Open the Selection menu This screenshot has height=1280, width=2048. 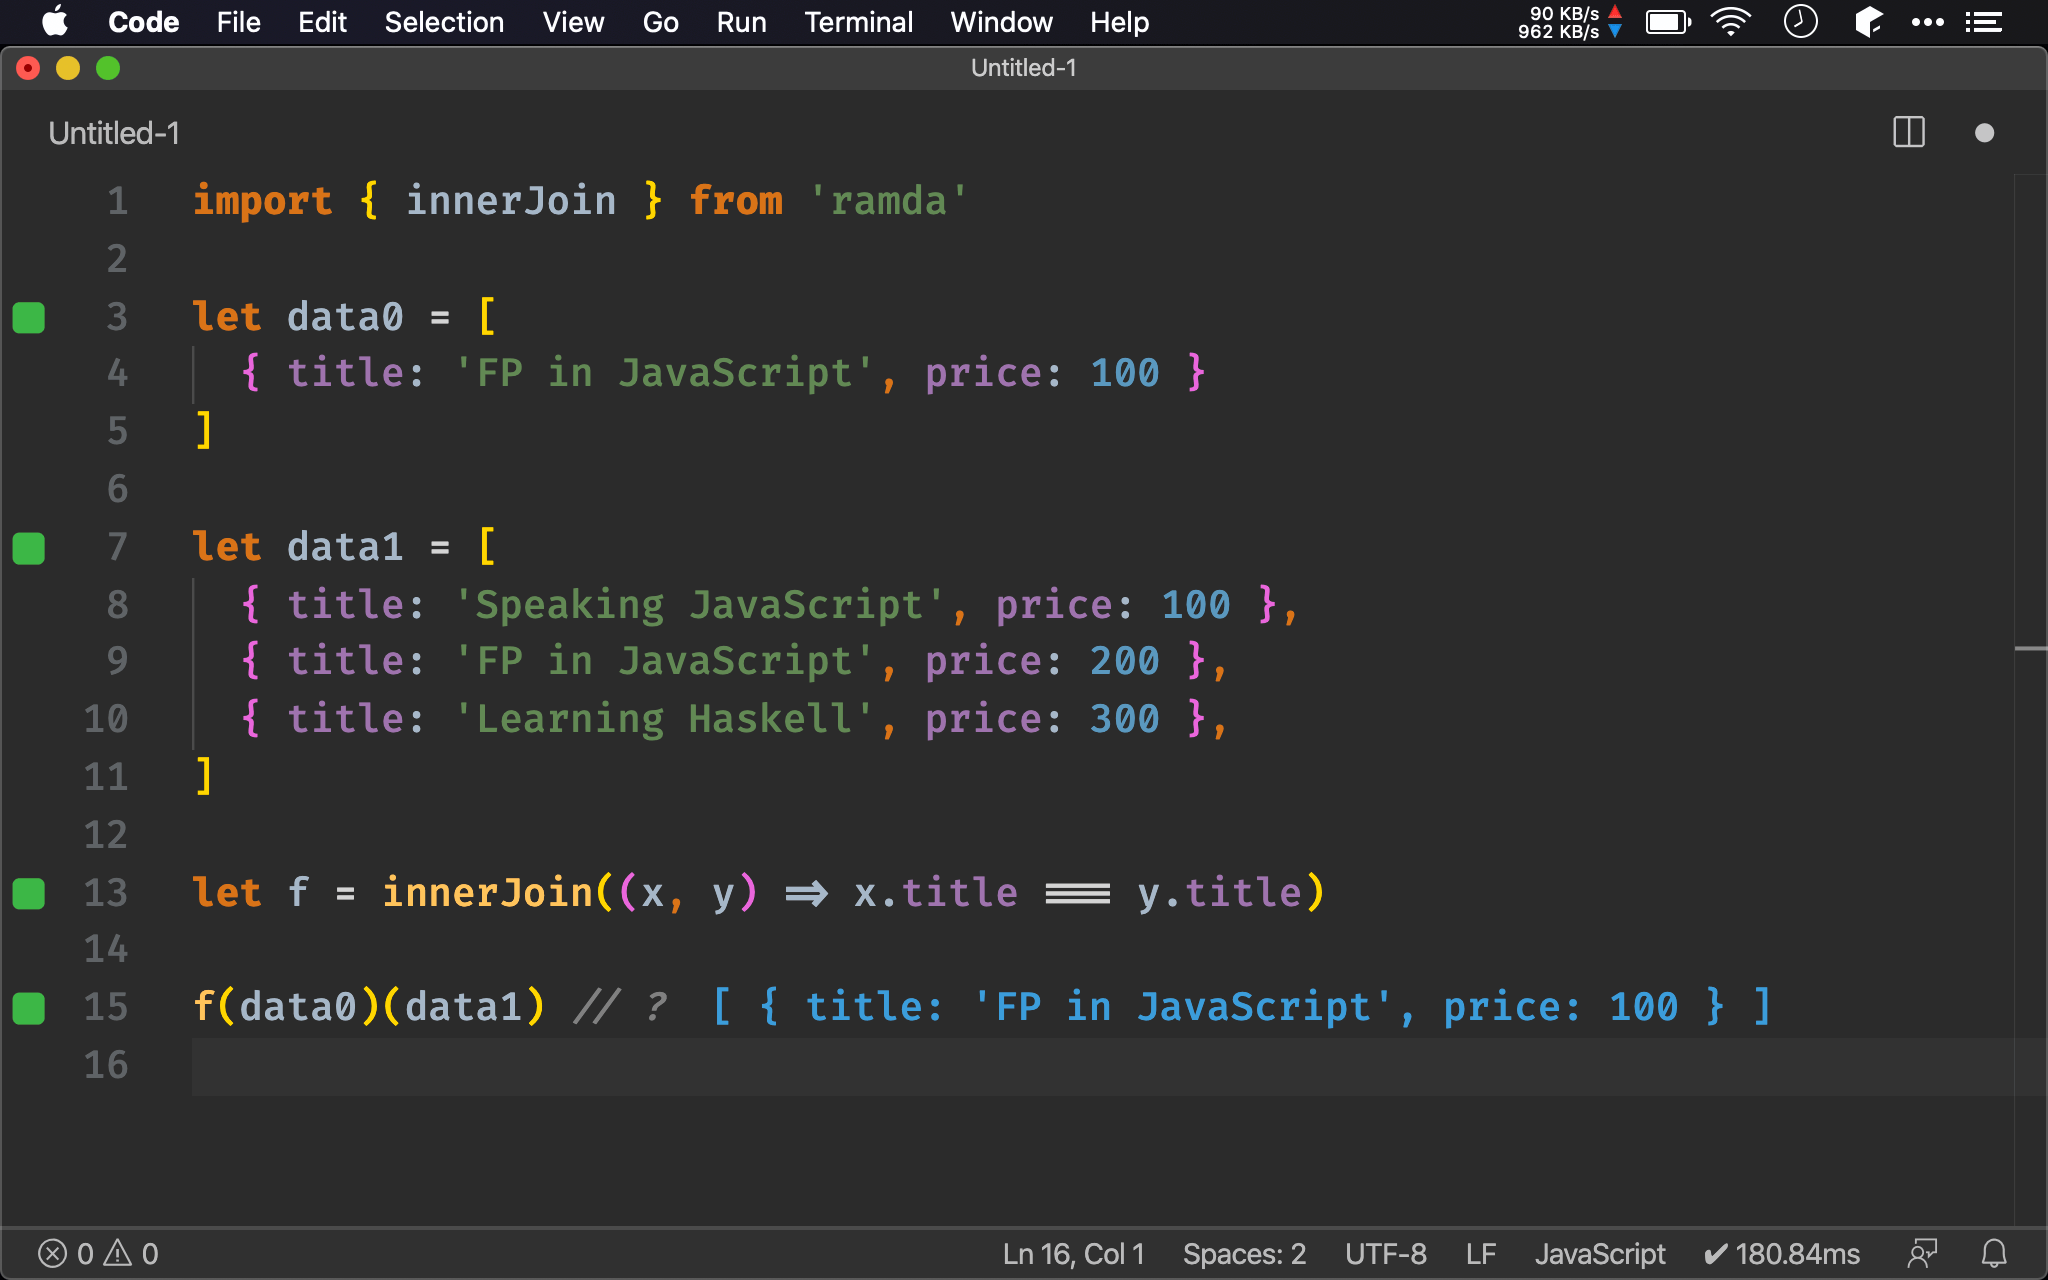coord(444,22)
